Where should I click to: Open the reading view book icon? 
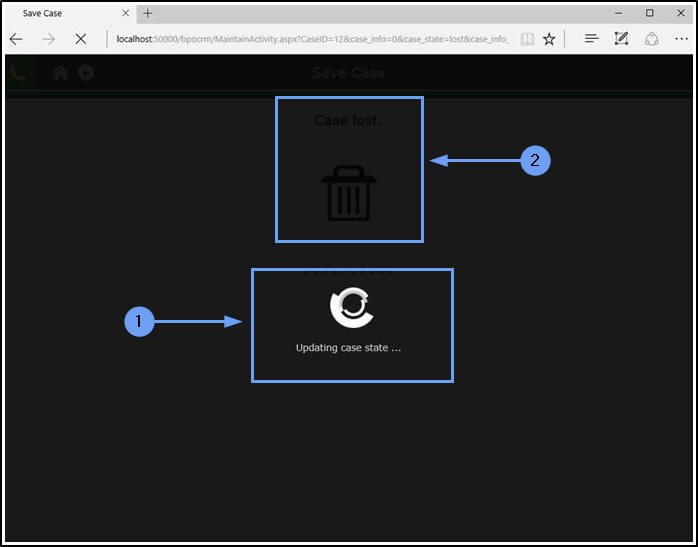click(527, 39)
